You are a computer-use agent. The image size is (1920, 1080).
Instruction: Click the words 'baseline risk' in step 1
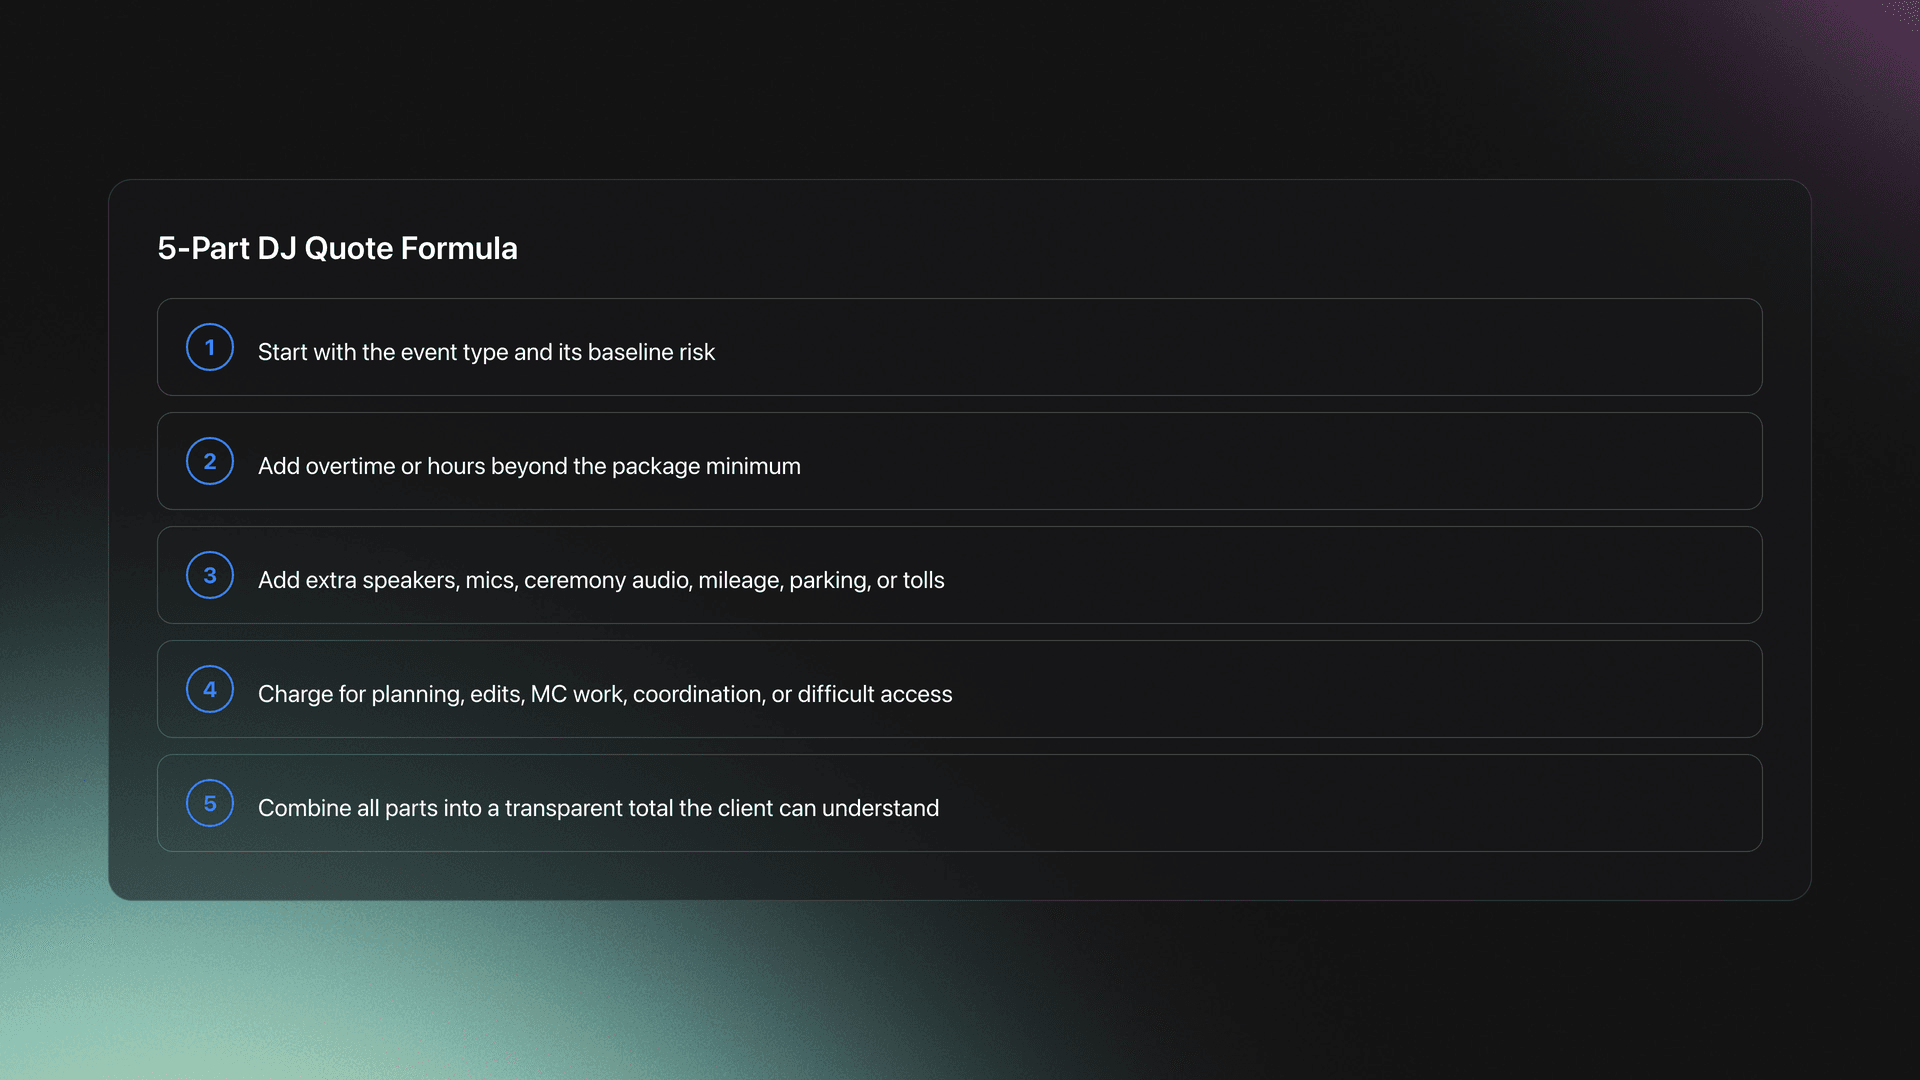[651, 352]
